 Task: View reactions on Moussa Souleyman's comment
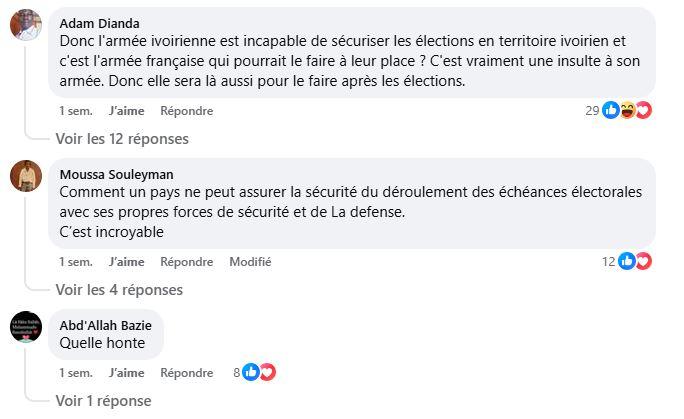click(x=634, y=261)
